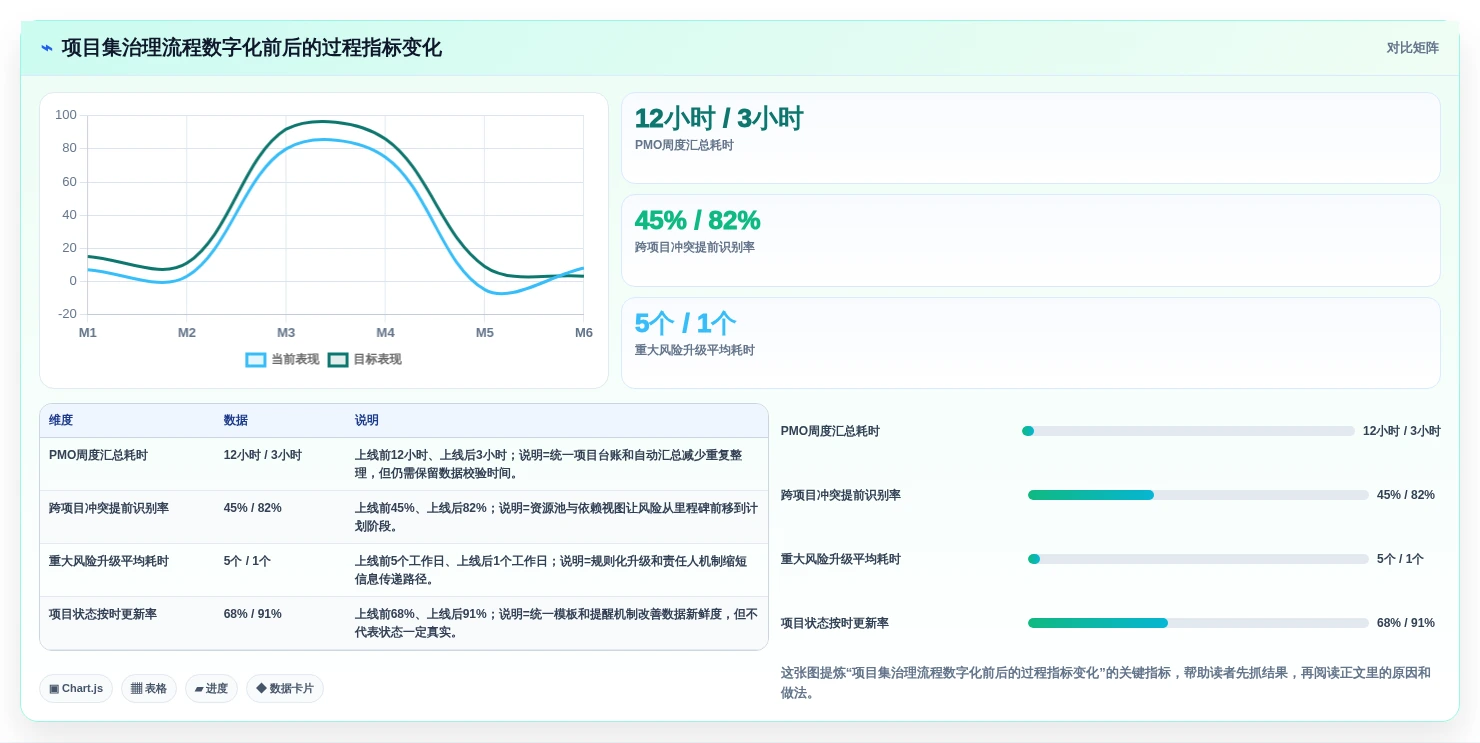The height and width of the screenshot is (743, 1480).
Task: Click description starting 上线前12小时、上线后3小时
Action: pyautogui.click(x=549, y=464)
